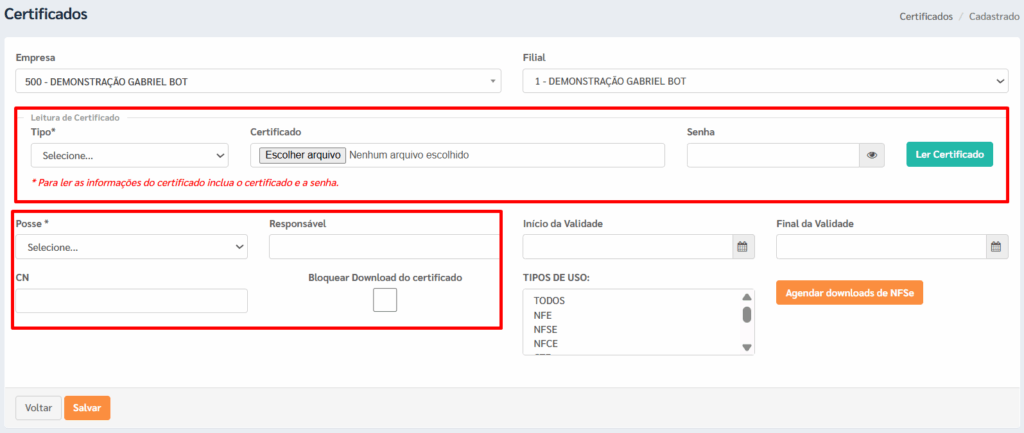Open the Tipo dropdown
1024x433 pixels.
[129, 155]
